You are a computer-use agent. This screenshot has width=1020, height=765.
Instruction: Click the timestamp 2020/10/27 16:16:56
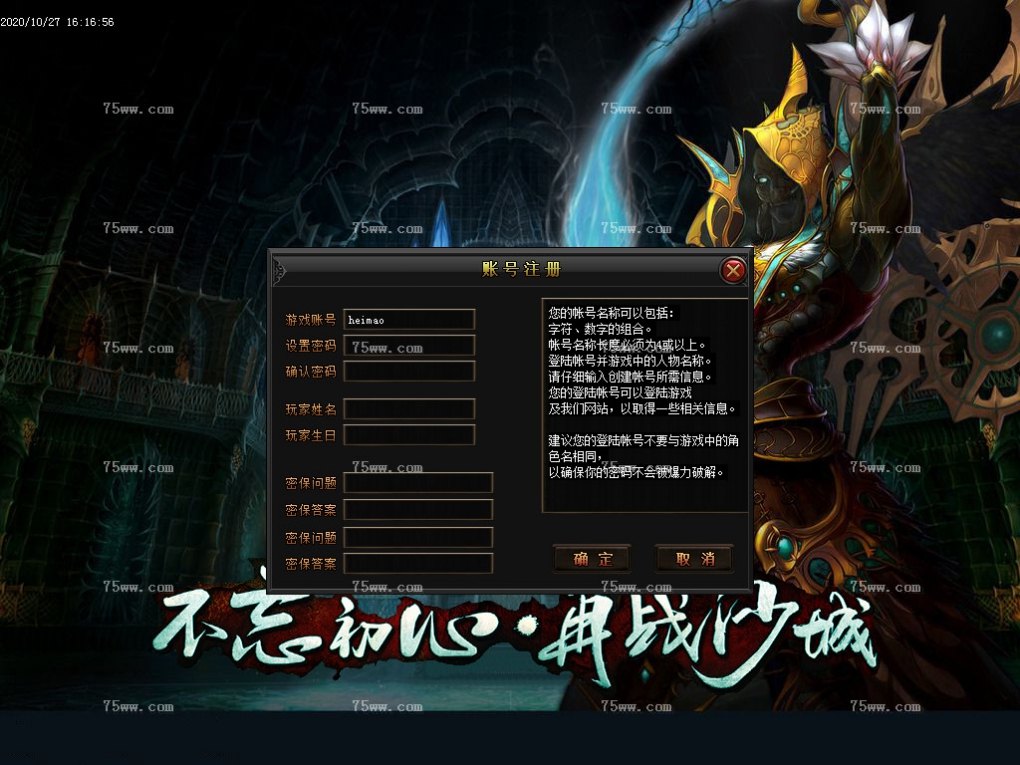click(x=57, y=21)
